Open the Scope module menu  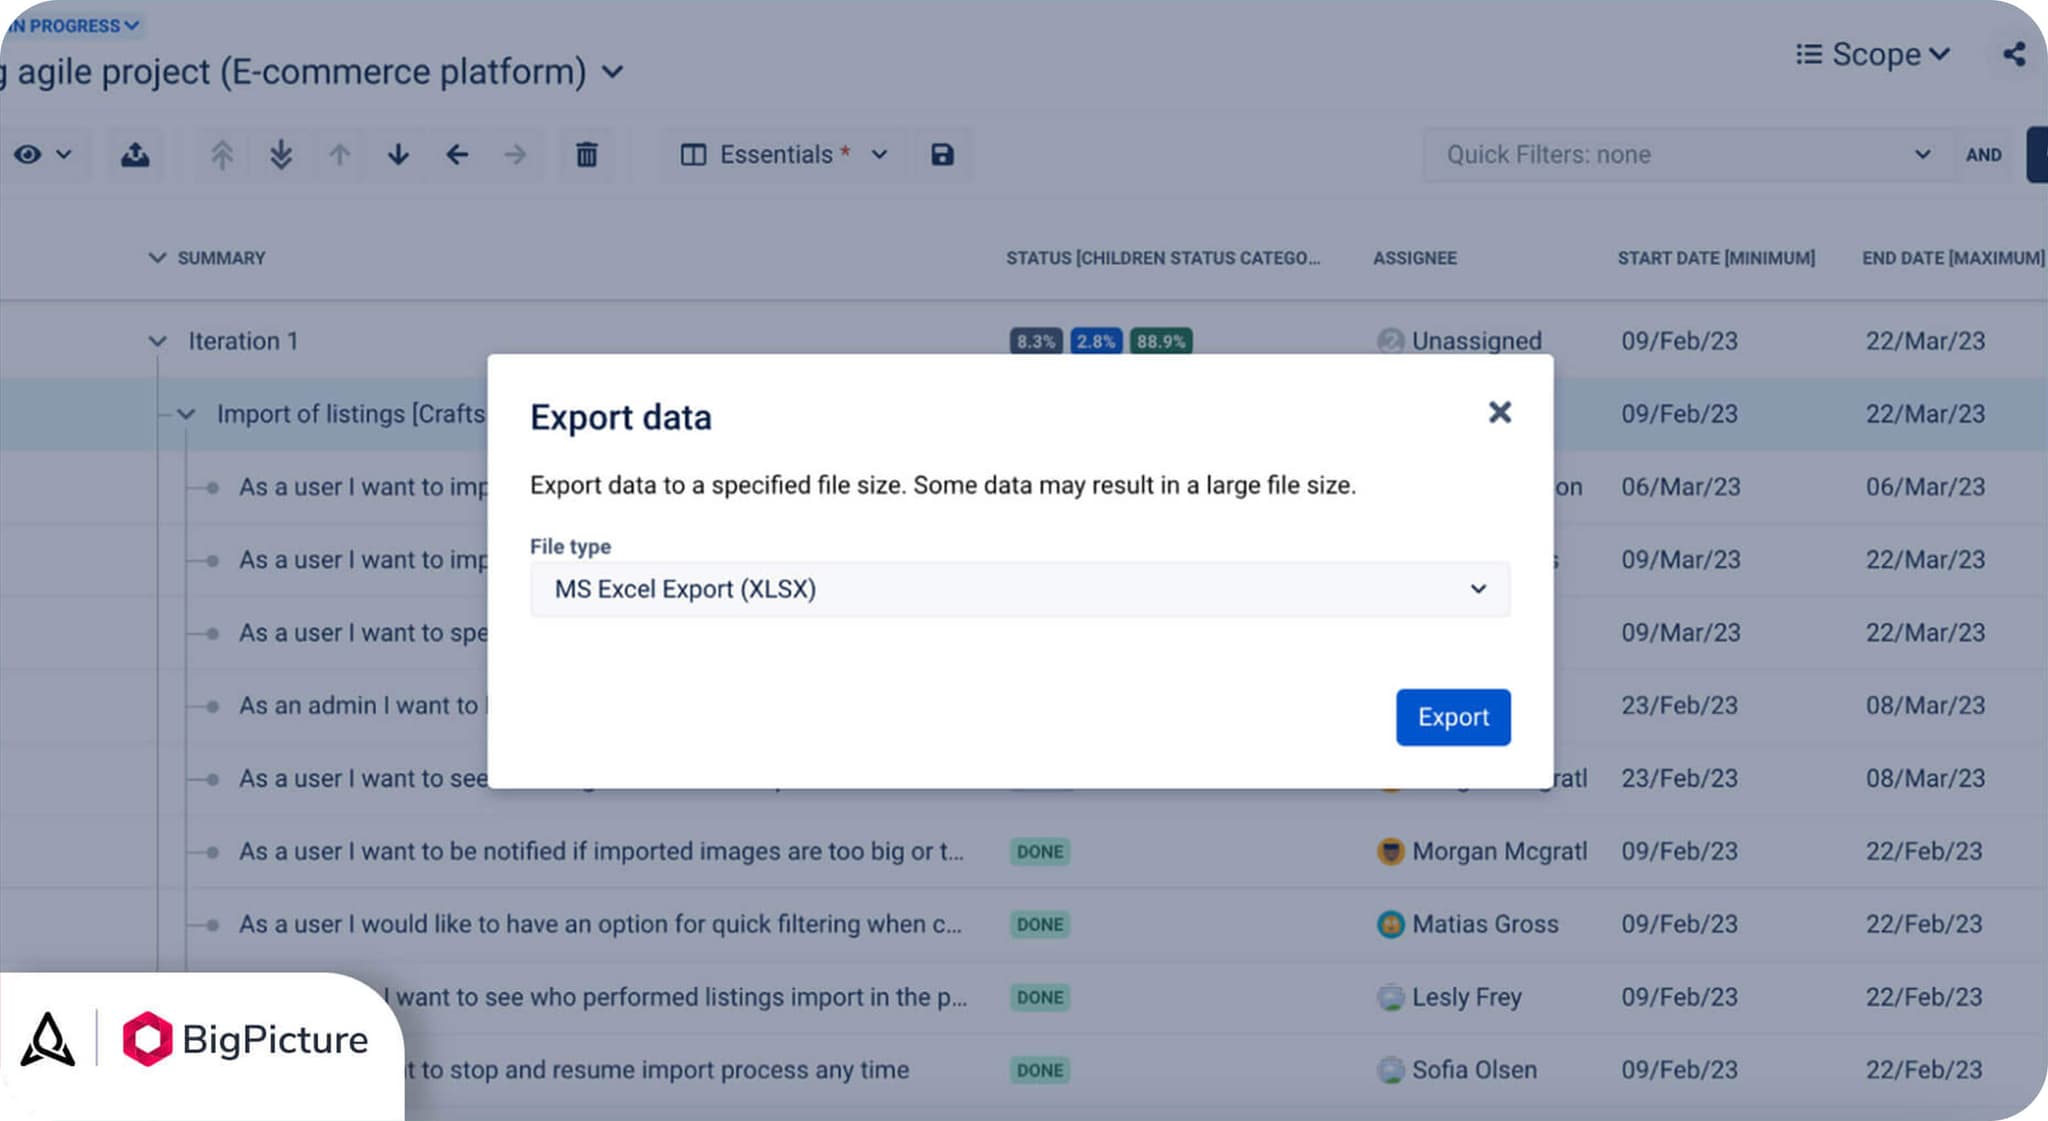(1873, 54)
